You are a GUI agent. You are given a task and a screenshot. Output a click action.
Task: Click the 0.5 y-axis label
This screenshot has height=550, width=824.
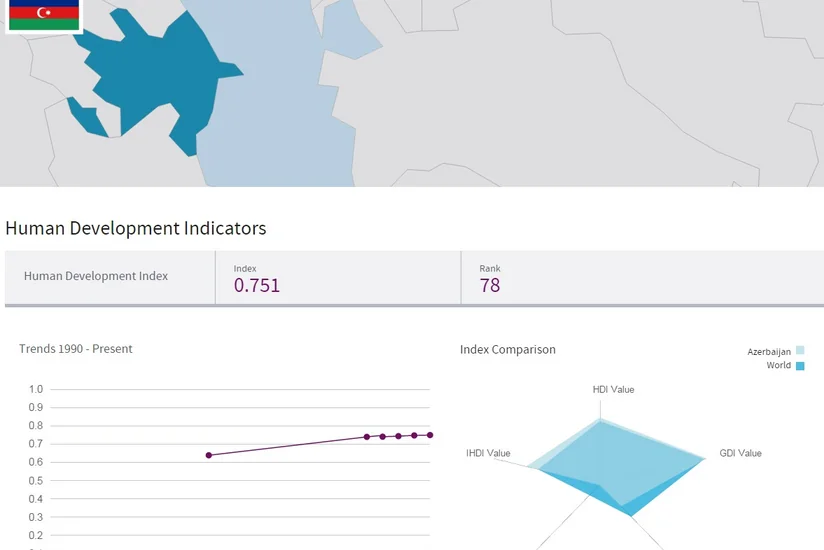tap(36, 481)
